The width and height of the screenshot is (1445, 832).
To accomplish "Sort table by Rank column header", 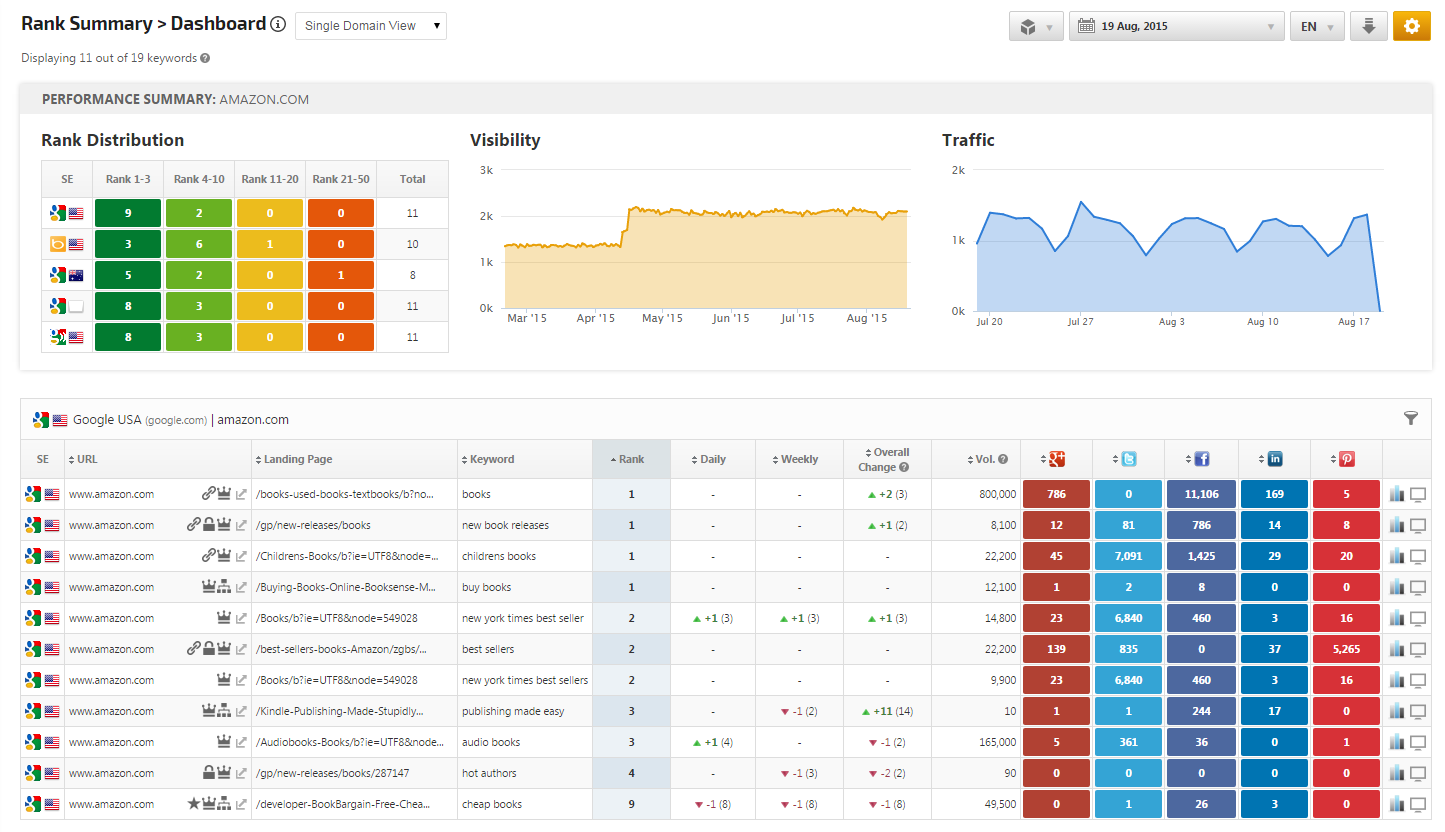I will tap(631, 460).
